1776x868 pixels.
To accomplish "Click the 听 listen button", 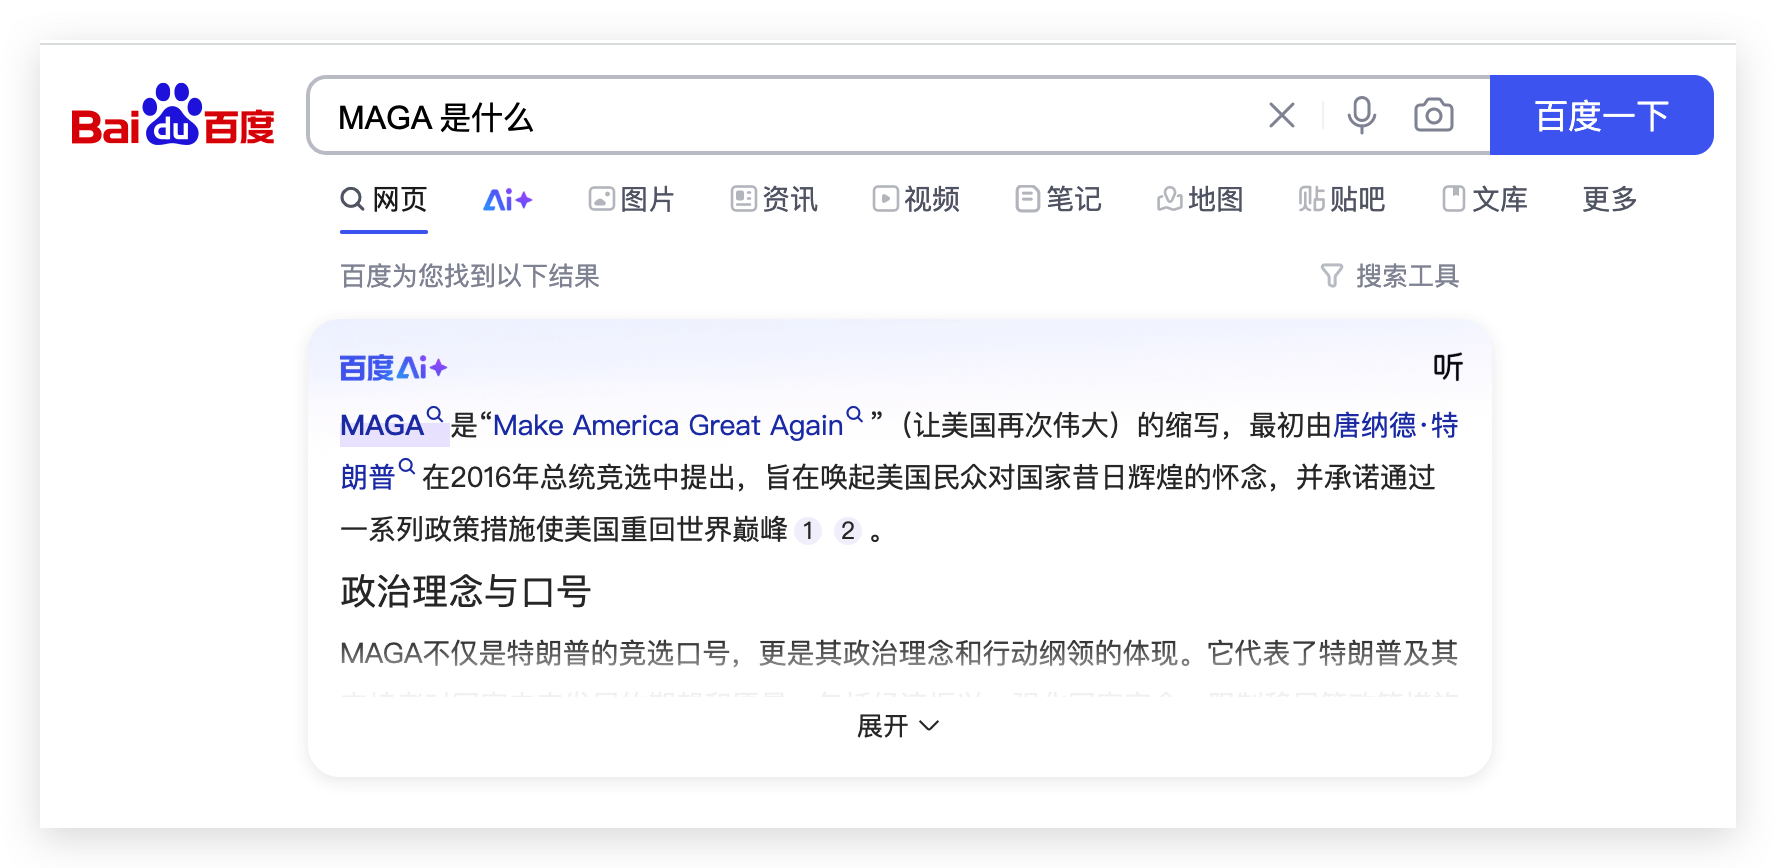I will [1447, 368].
